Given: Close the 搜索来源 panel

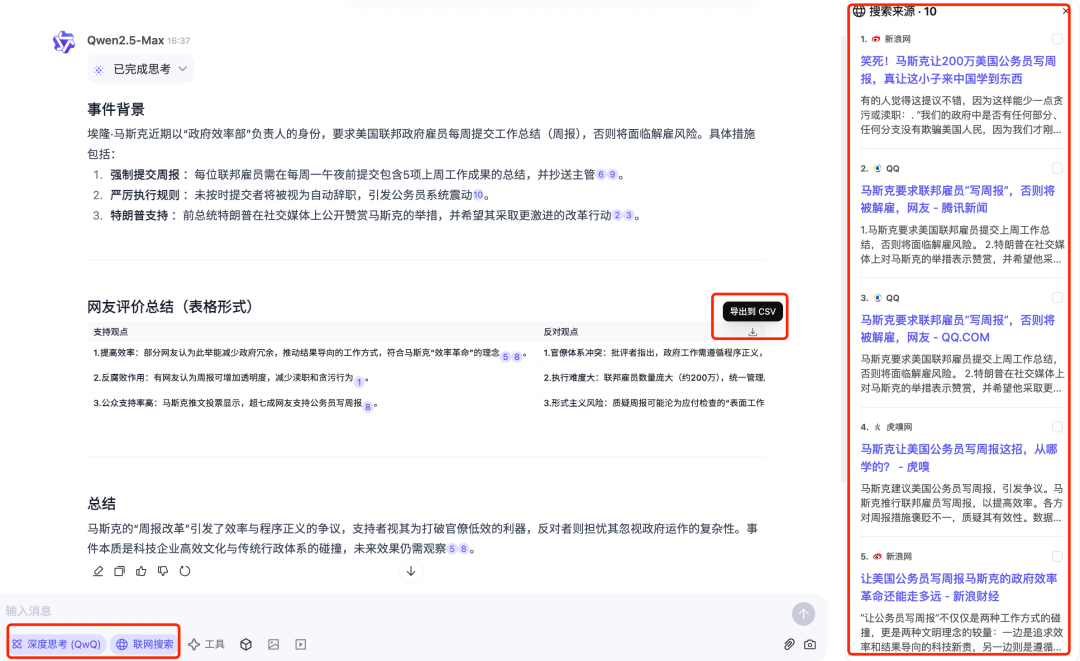Looking at the screenshot, I should coord(1066,10).
